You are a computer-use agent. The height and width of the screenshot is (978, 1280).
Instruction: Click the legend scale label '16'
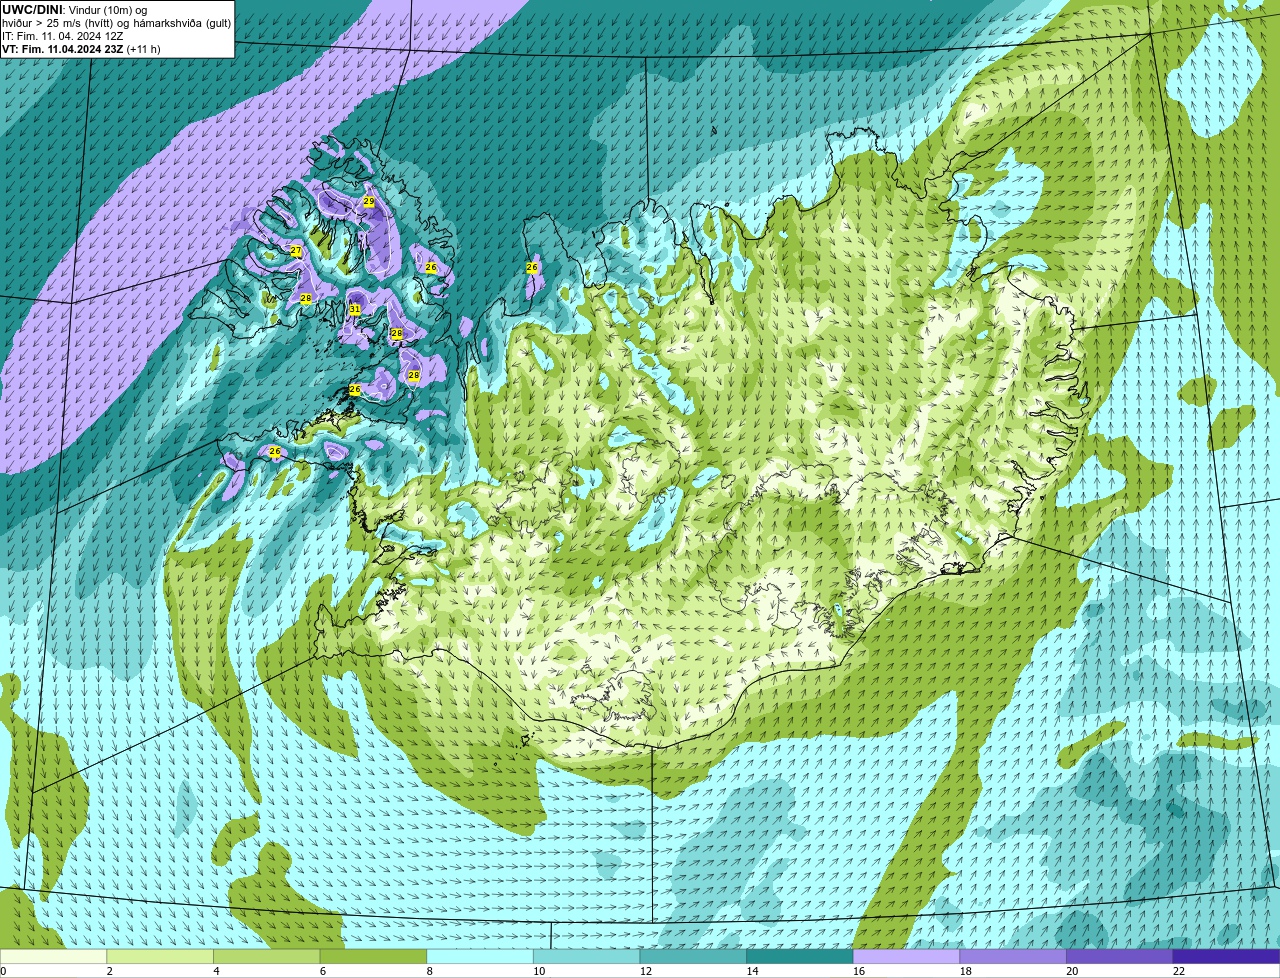point(859,971)
